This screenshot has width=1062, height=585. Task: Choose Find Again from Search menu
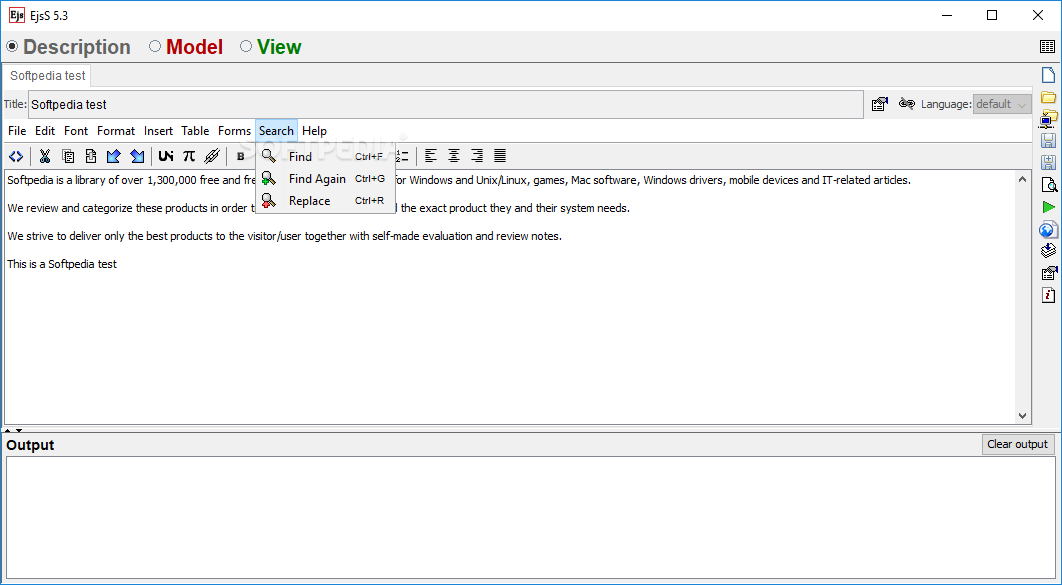tap(325, 179)
